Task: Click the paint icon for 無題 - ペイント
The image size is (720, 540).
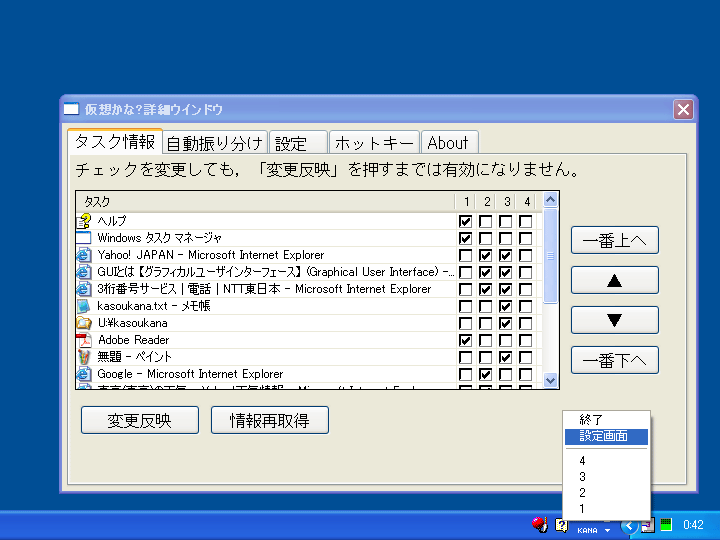Action: [x=84, y=357]
